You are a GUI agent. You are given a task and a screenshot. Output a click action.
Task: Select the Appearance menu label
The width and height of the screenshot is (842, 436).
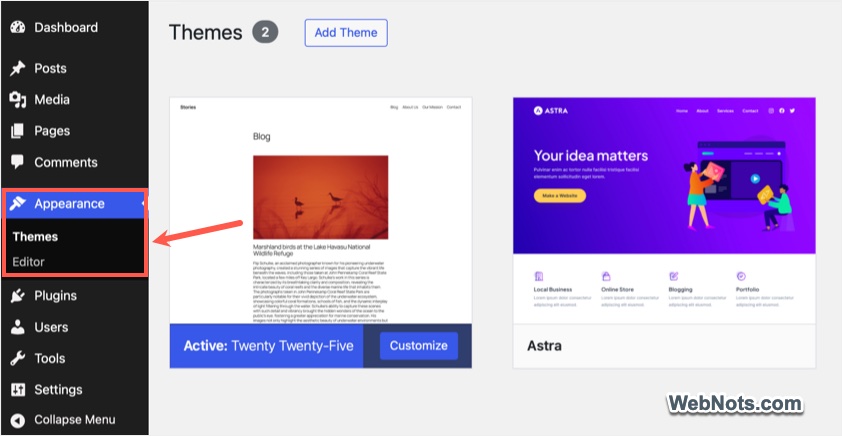(x=69, y=204)
